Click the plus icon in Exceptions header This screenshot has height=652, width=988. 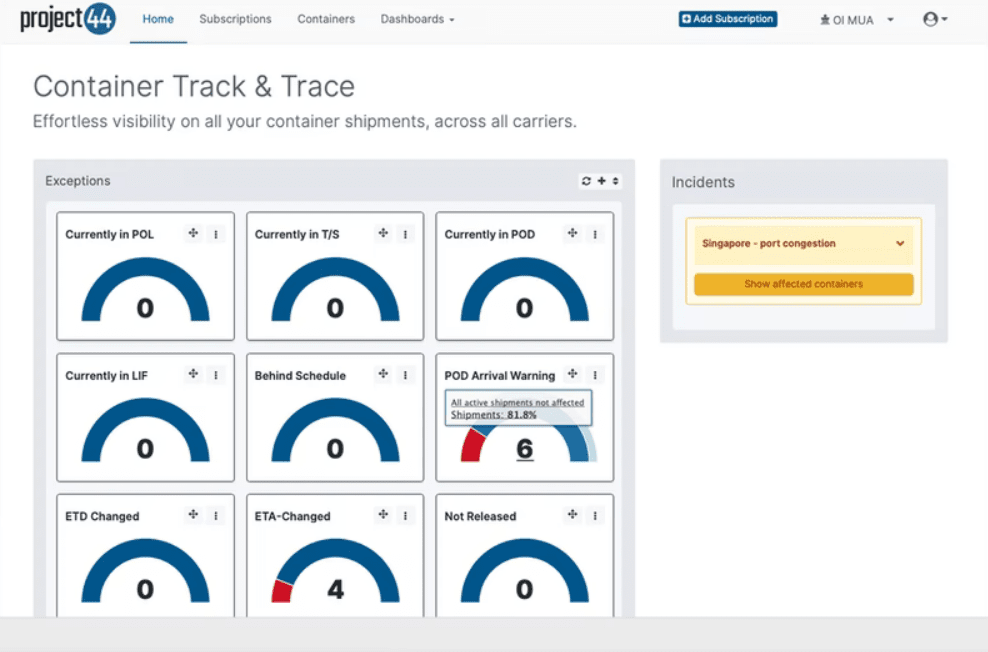click(601, 181)
